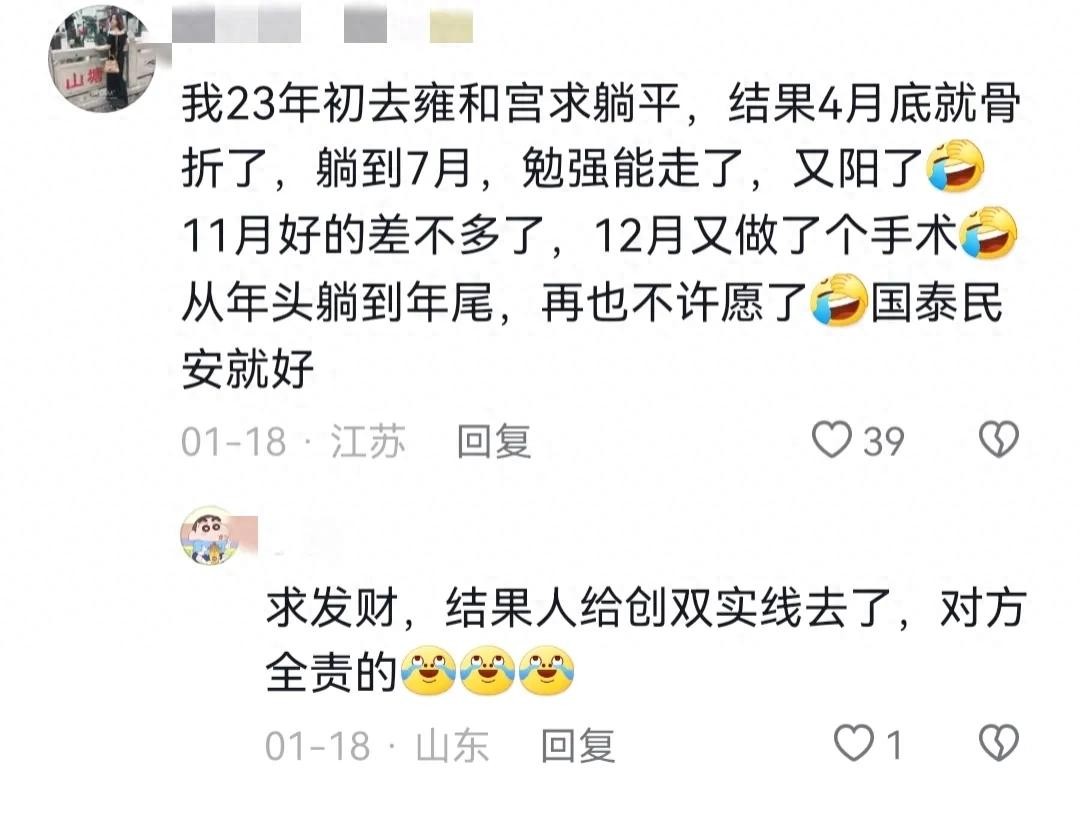The width and height of the screenshot is (1080, 826).
Task: Open the comment text about 雍和宫求躺平
Action: click(600, 236)
